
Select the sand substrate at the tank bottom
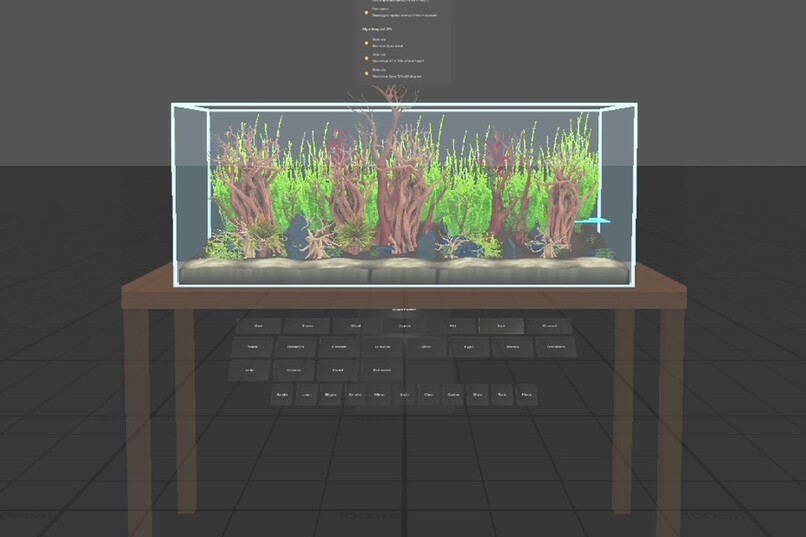coord(404,270)
